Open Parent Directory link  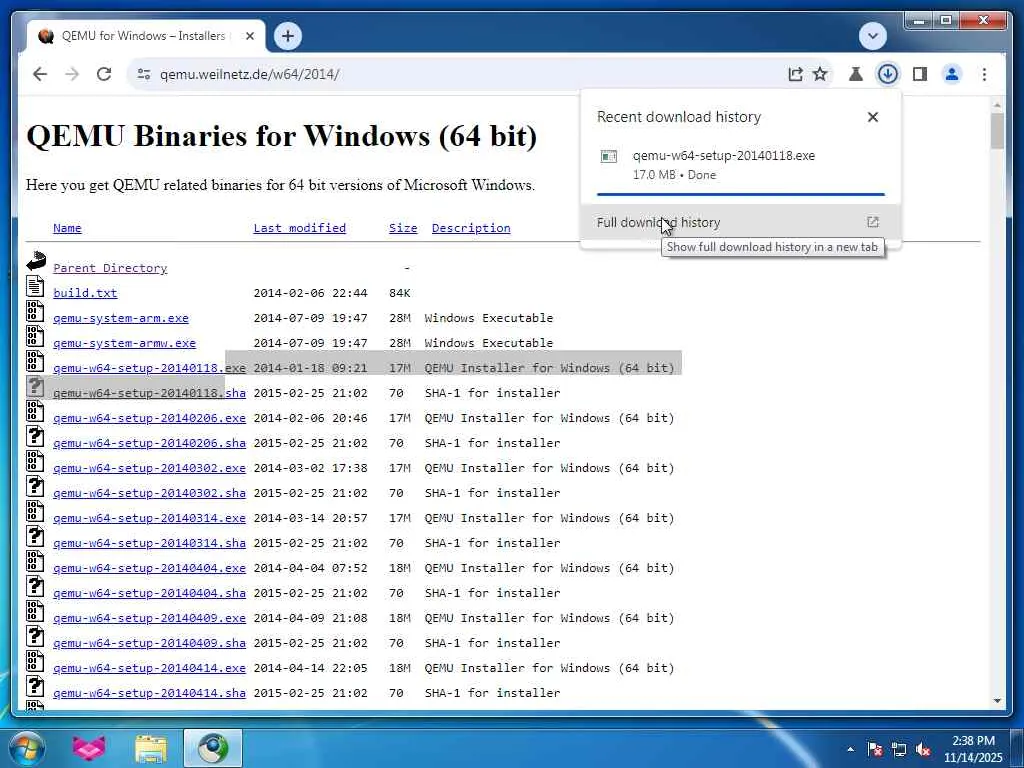coord(110,268)
